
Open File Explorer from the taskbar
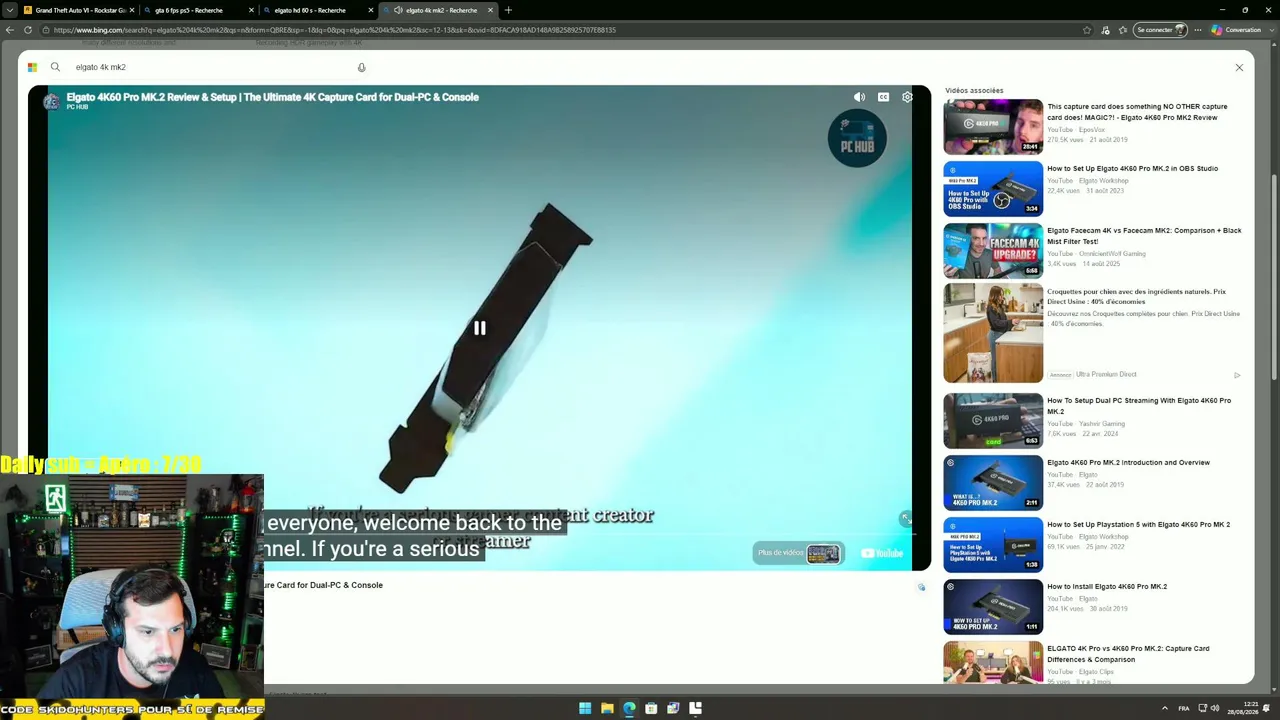pos(607,708)
